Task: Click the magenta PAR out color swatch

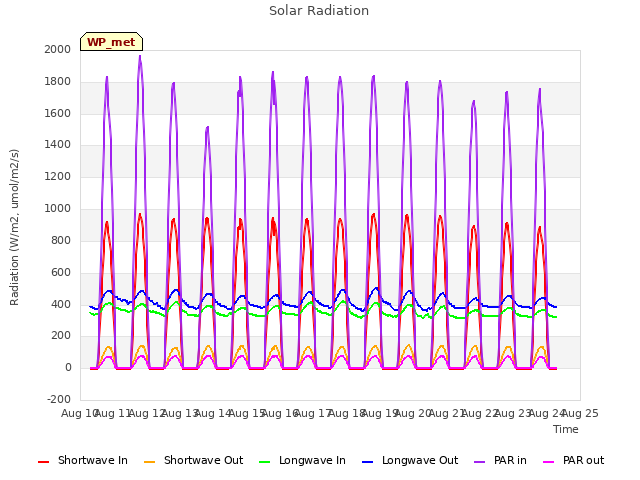Action: (549, 462)
